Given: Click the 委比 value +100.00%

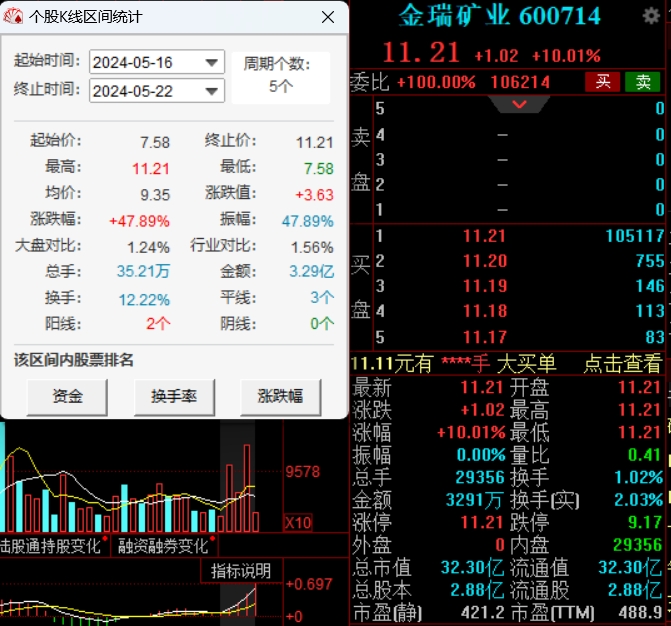Looking at the screenshot, I should click(x=436, y=82).
